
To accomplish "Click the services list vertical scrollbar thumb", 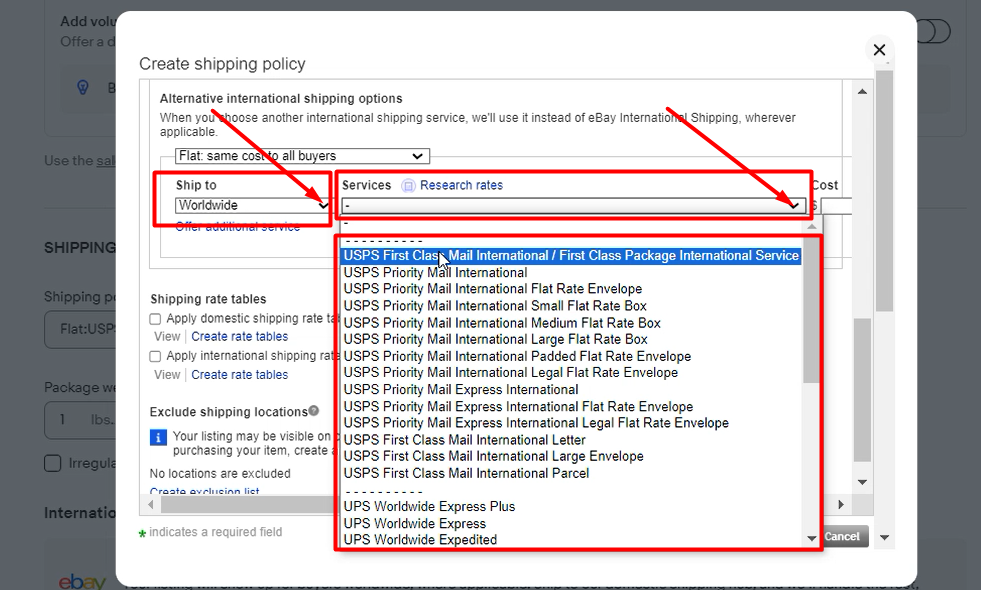I will [811, 309].
